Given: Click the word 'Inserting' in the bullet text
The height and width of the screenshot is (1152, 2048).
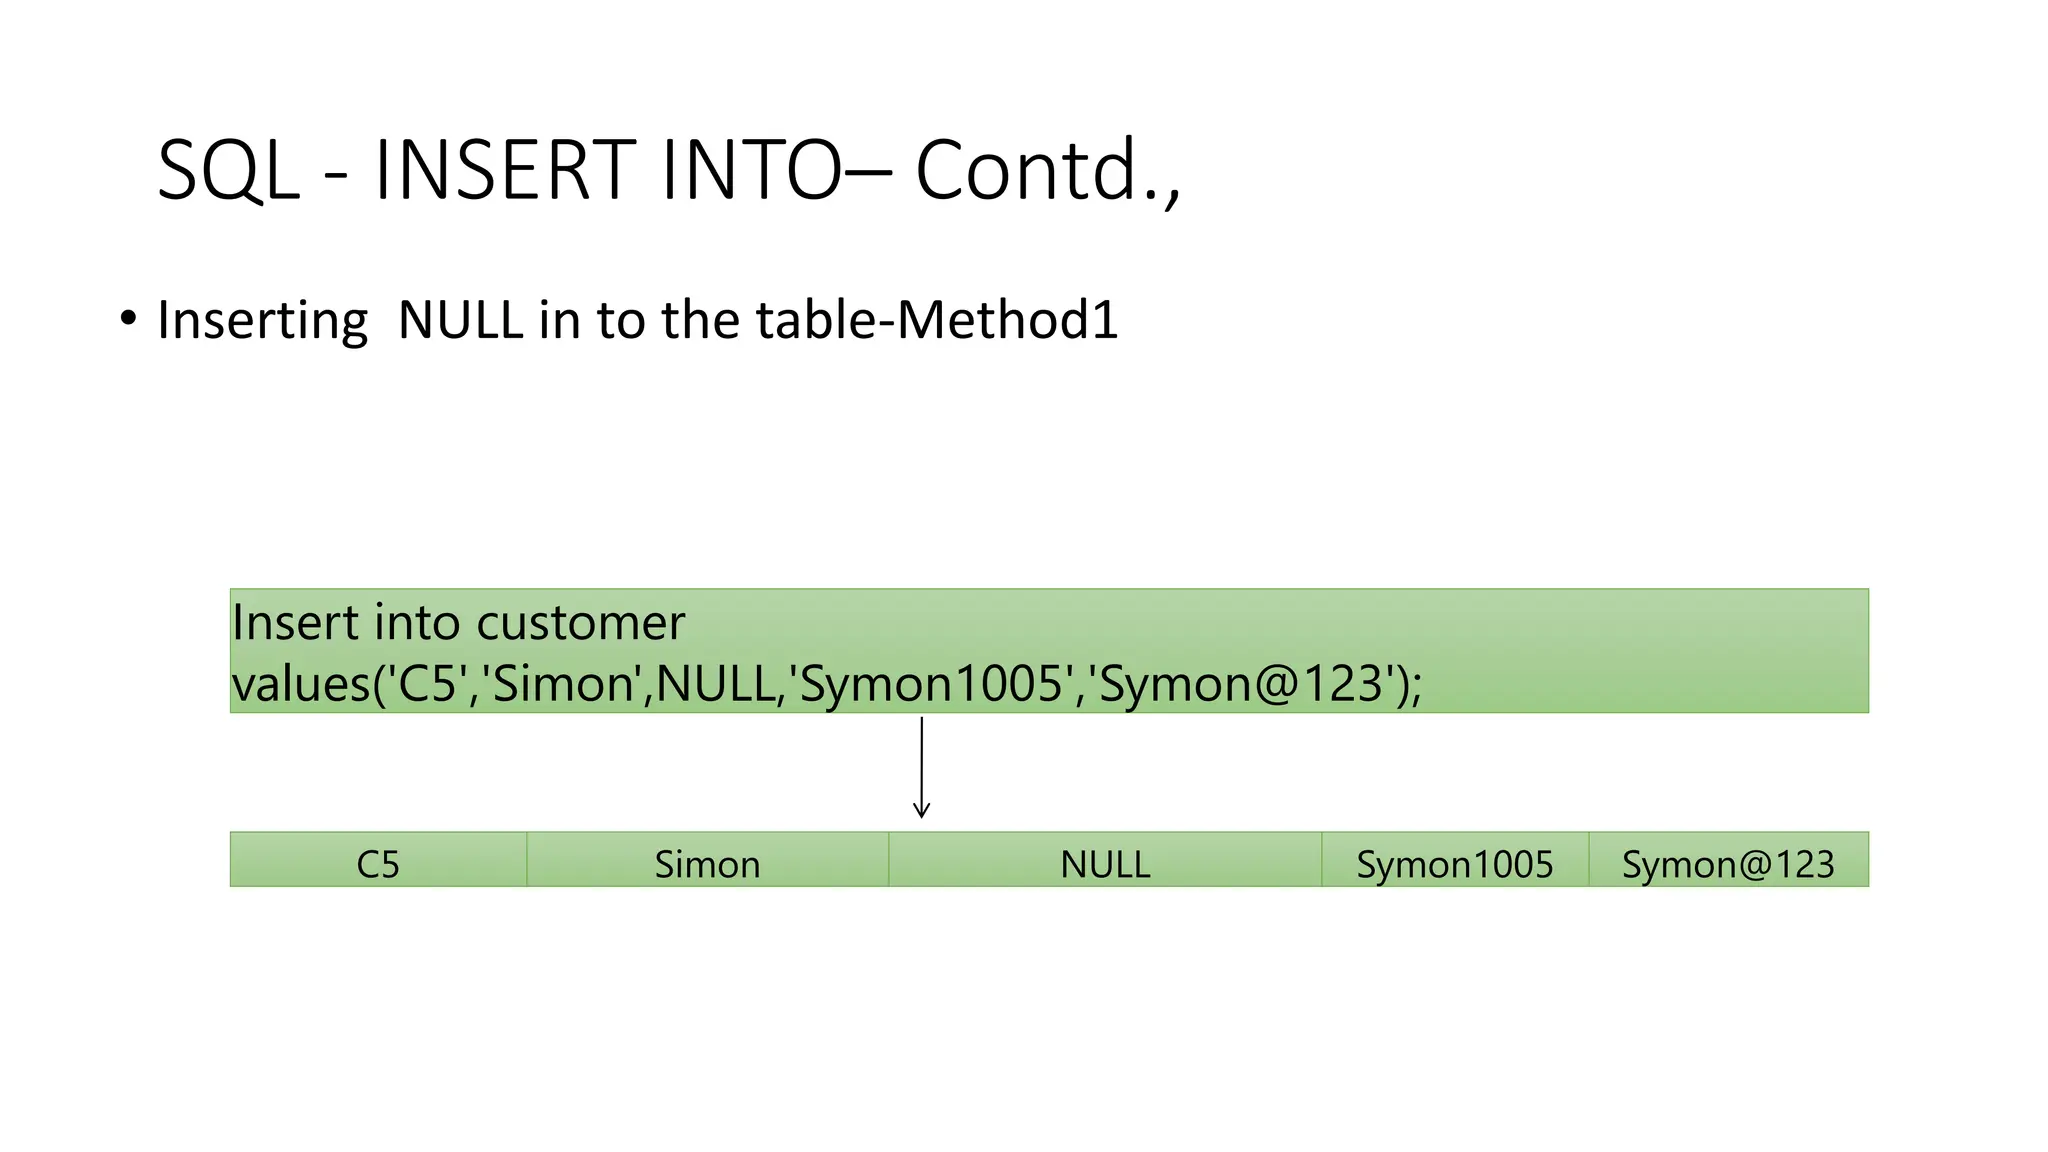Looking at the screenshot, I should pos(262,321).
